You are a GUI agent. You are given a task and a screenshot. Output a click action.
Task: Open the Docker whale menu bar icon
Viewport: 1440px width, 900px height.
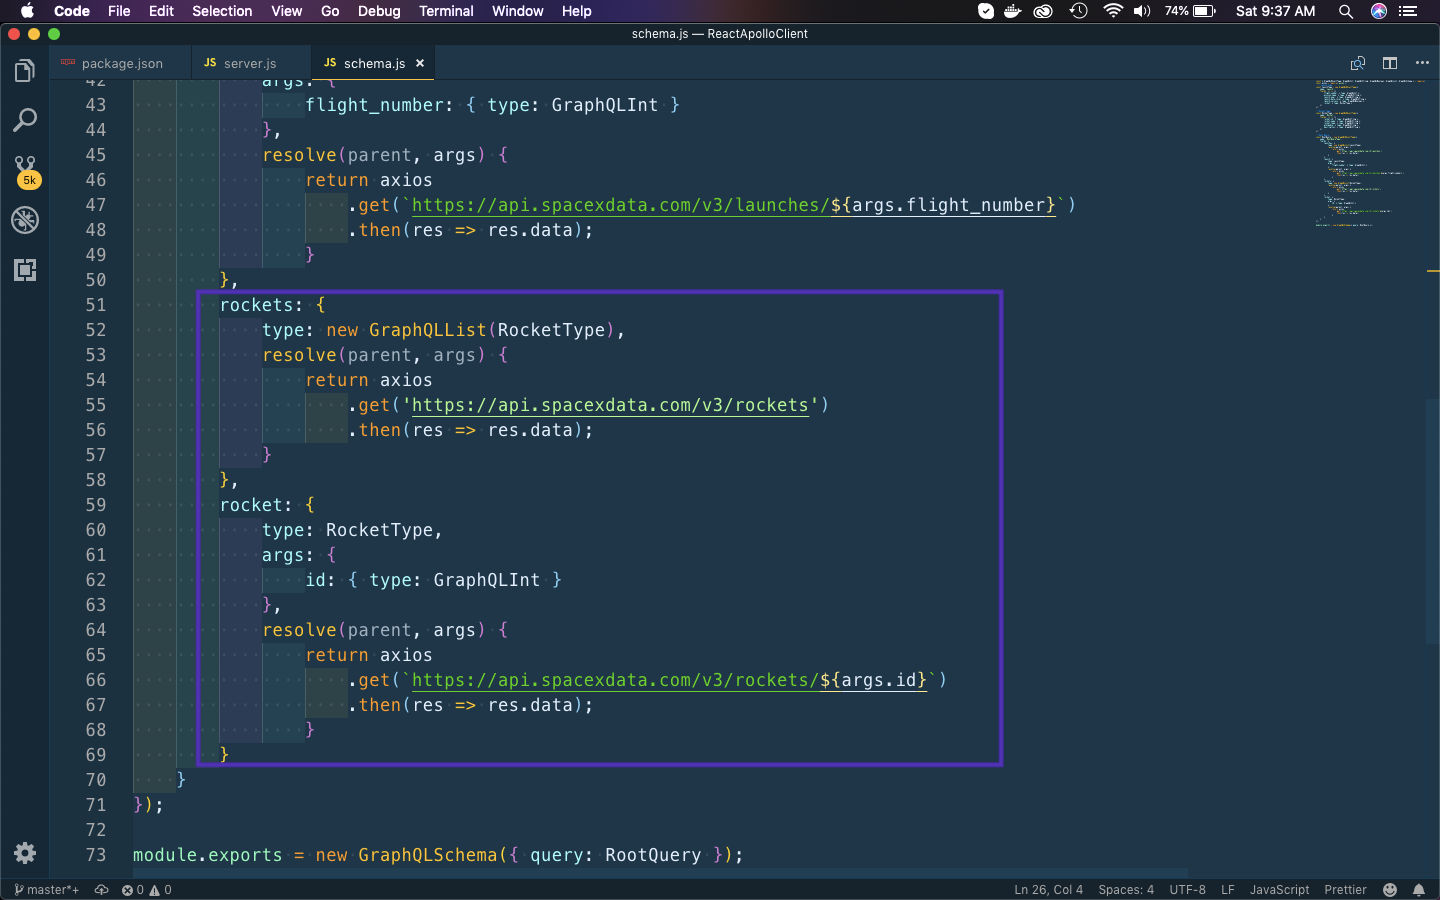[1013, 11]
